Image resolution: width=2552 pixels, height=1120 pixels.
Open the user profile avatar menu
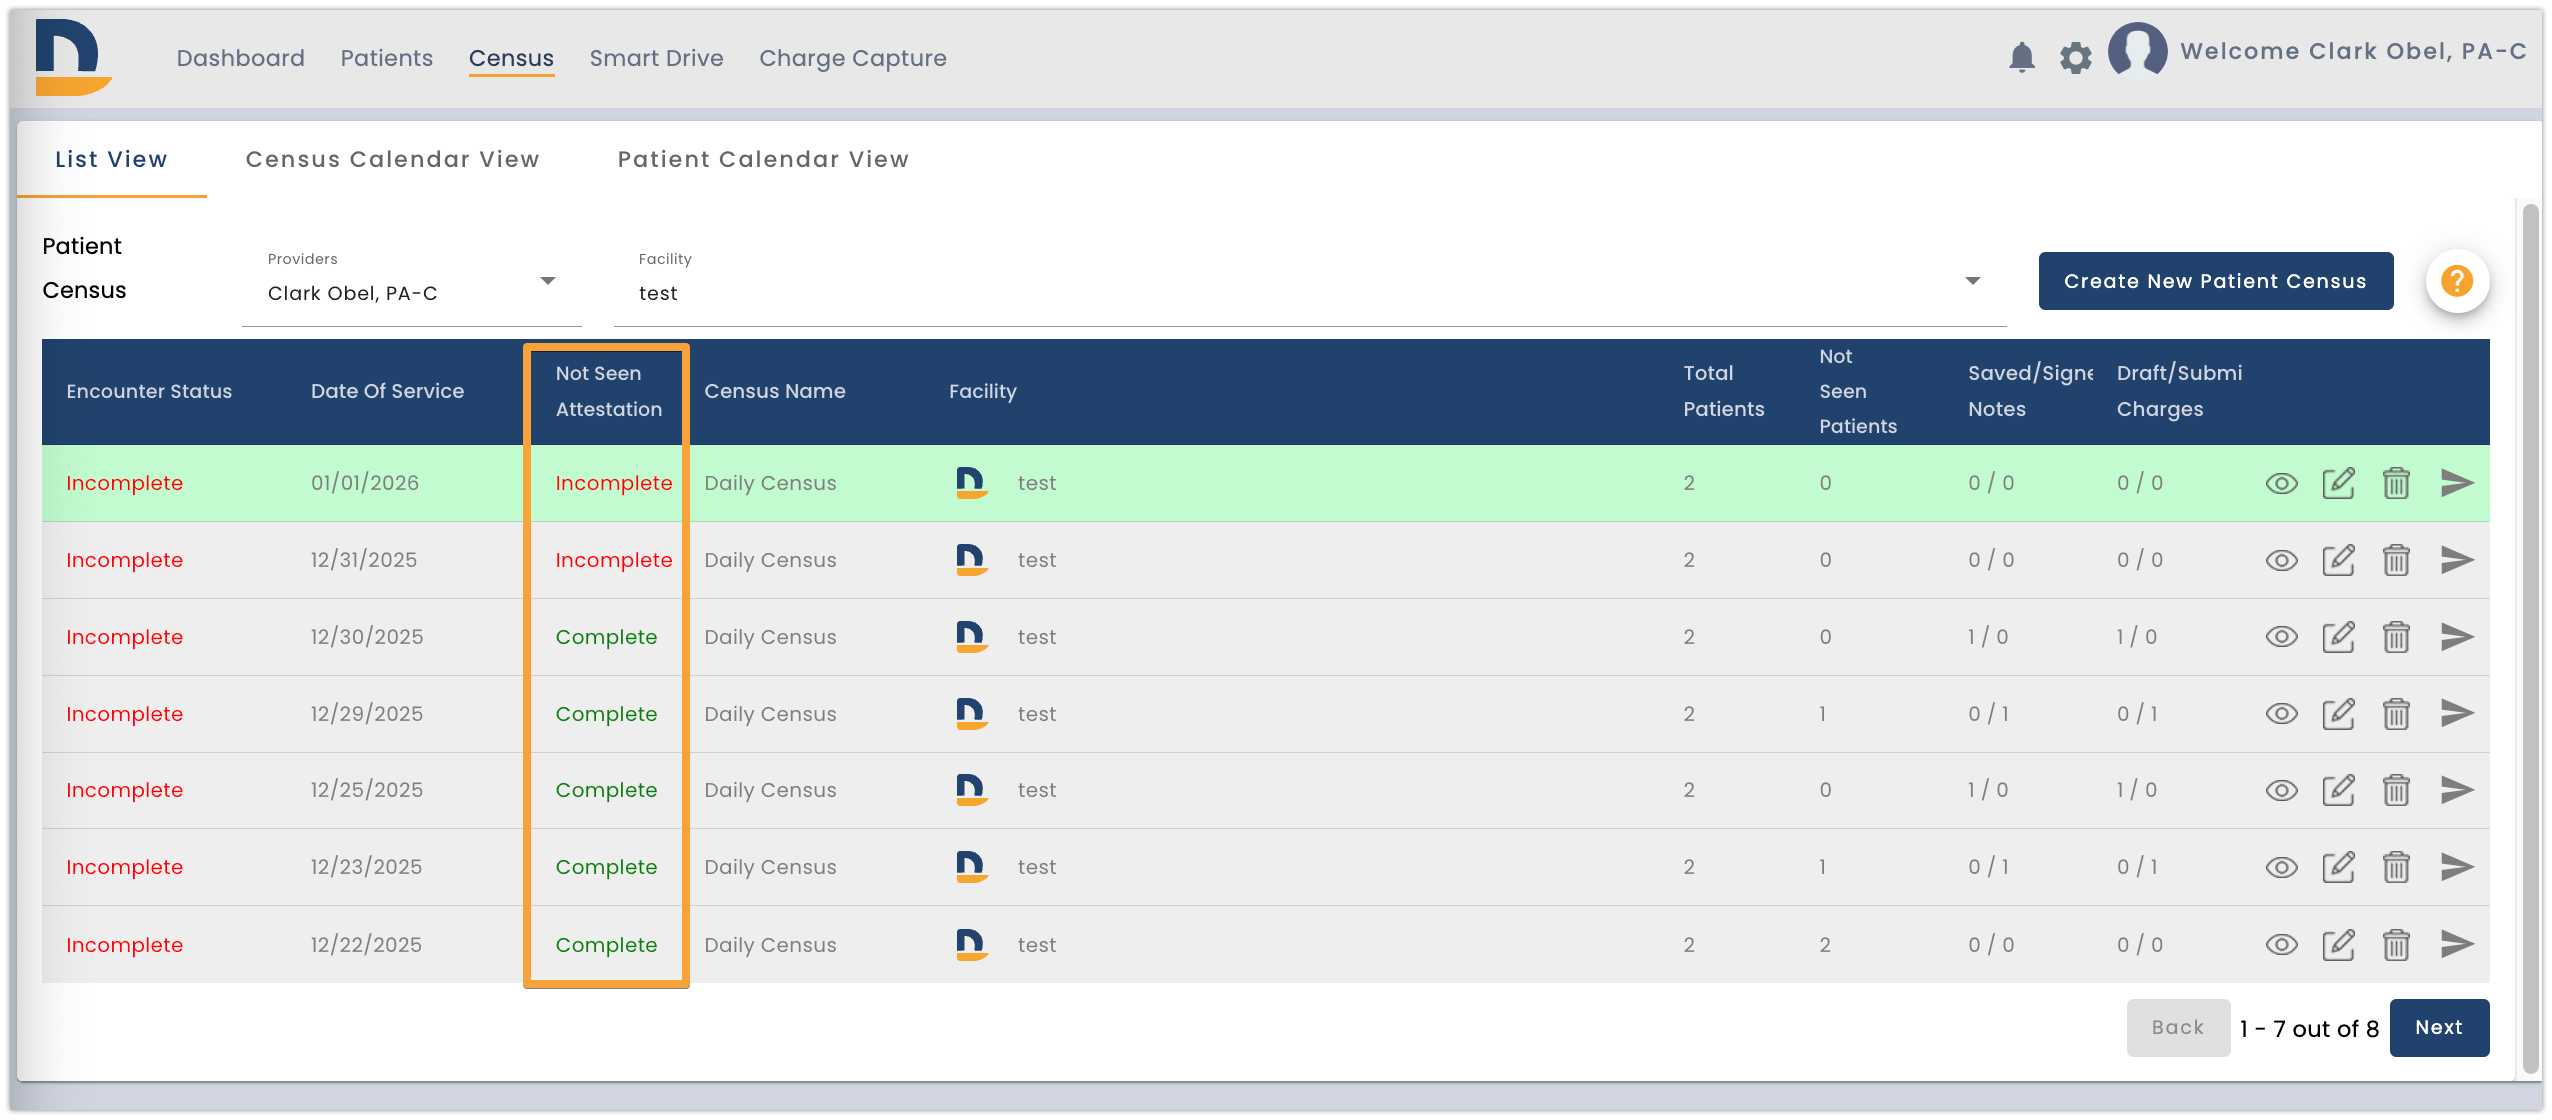coord(2137,51)
